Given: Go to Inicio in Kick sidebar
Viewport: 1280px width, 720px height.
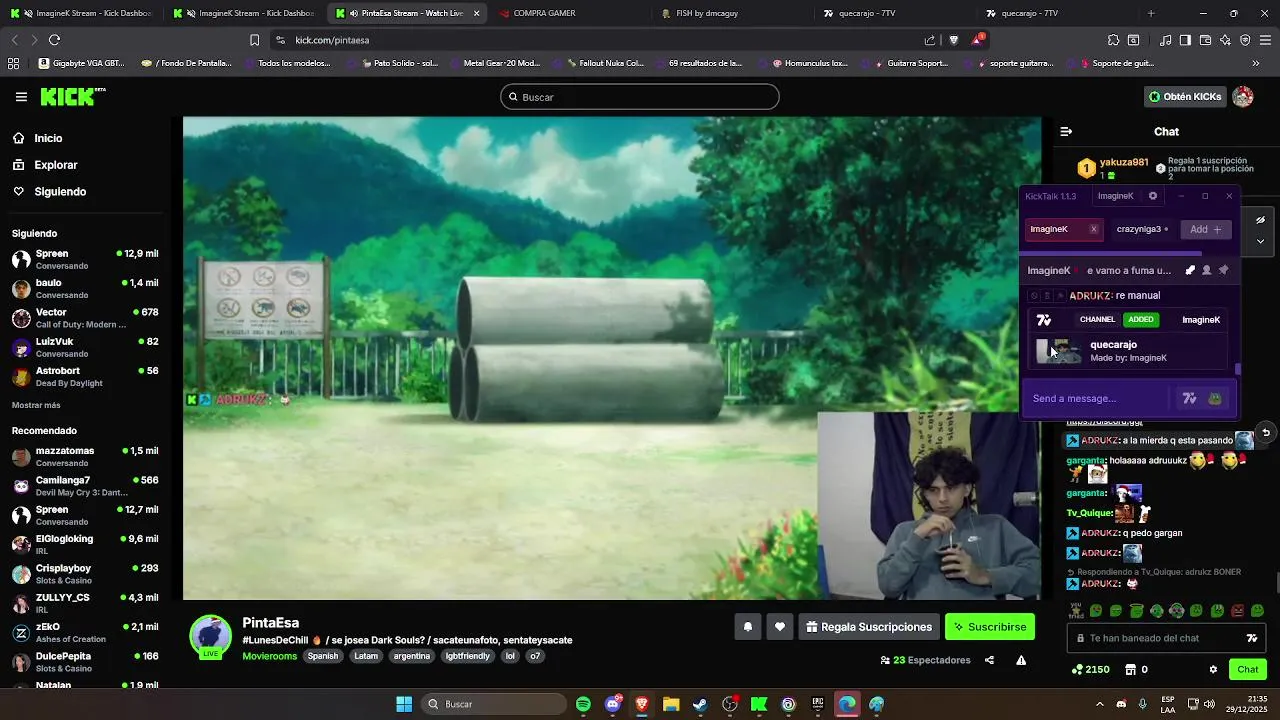Looking at the screenshot, I should [48, 138].
